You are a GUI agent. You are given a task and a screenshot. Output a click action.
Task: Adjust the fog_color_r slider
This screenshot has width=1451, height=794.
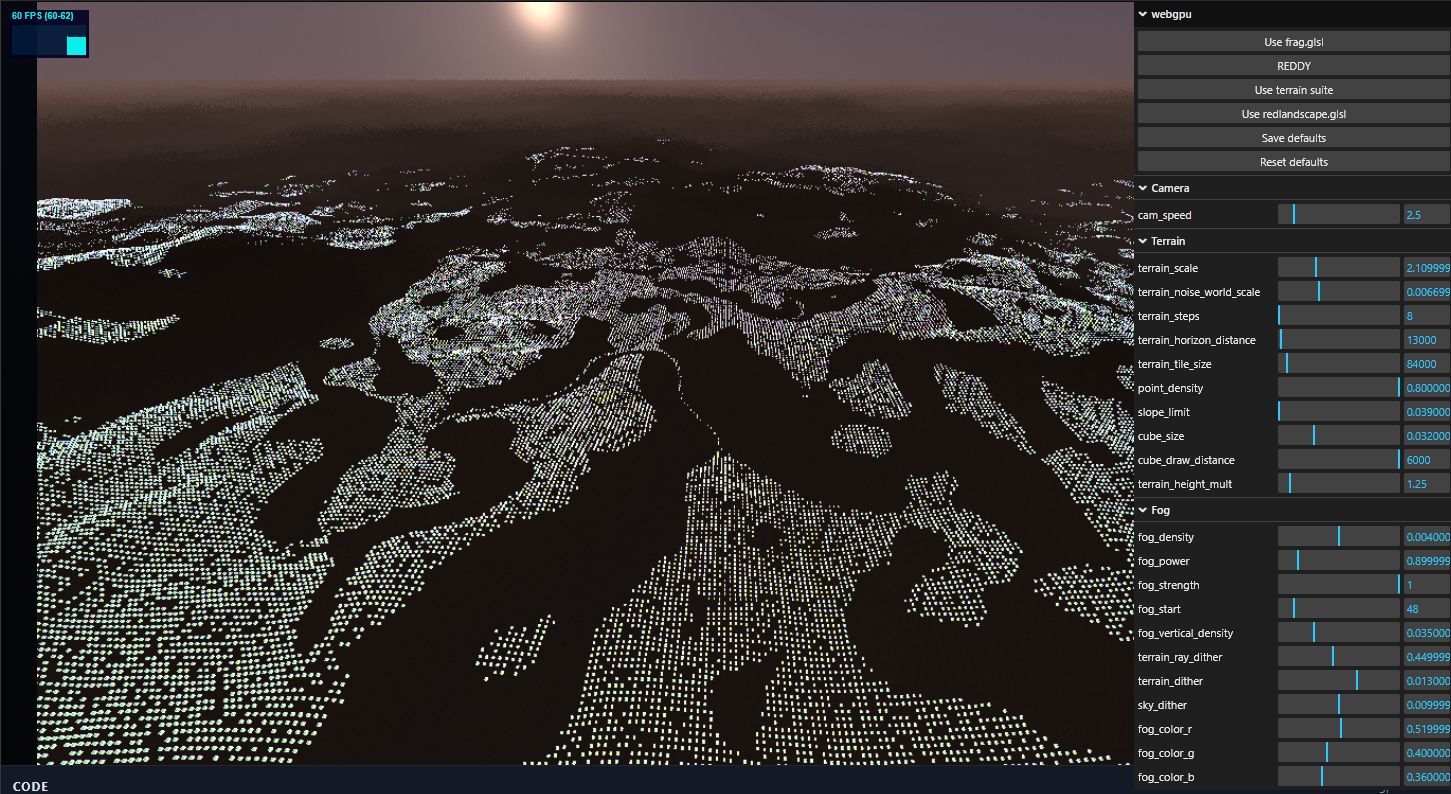coord(1340,727)
